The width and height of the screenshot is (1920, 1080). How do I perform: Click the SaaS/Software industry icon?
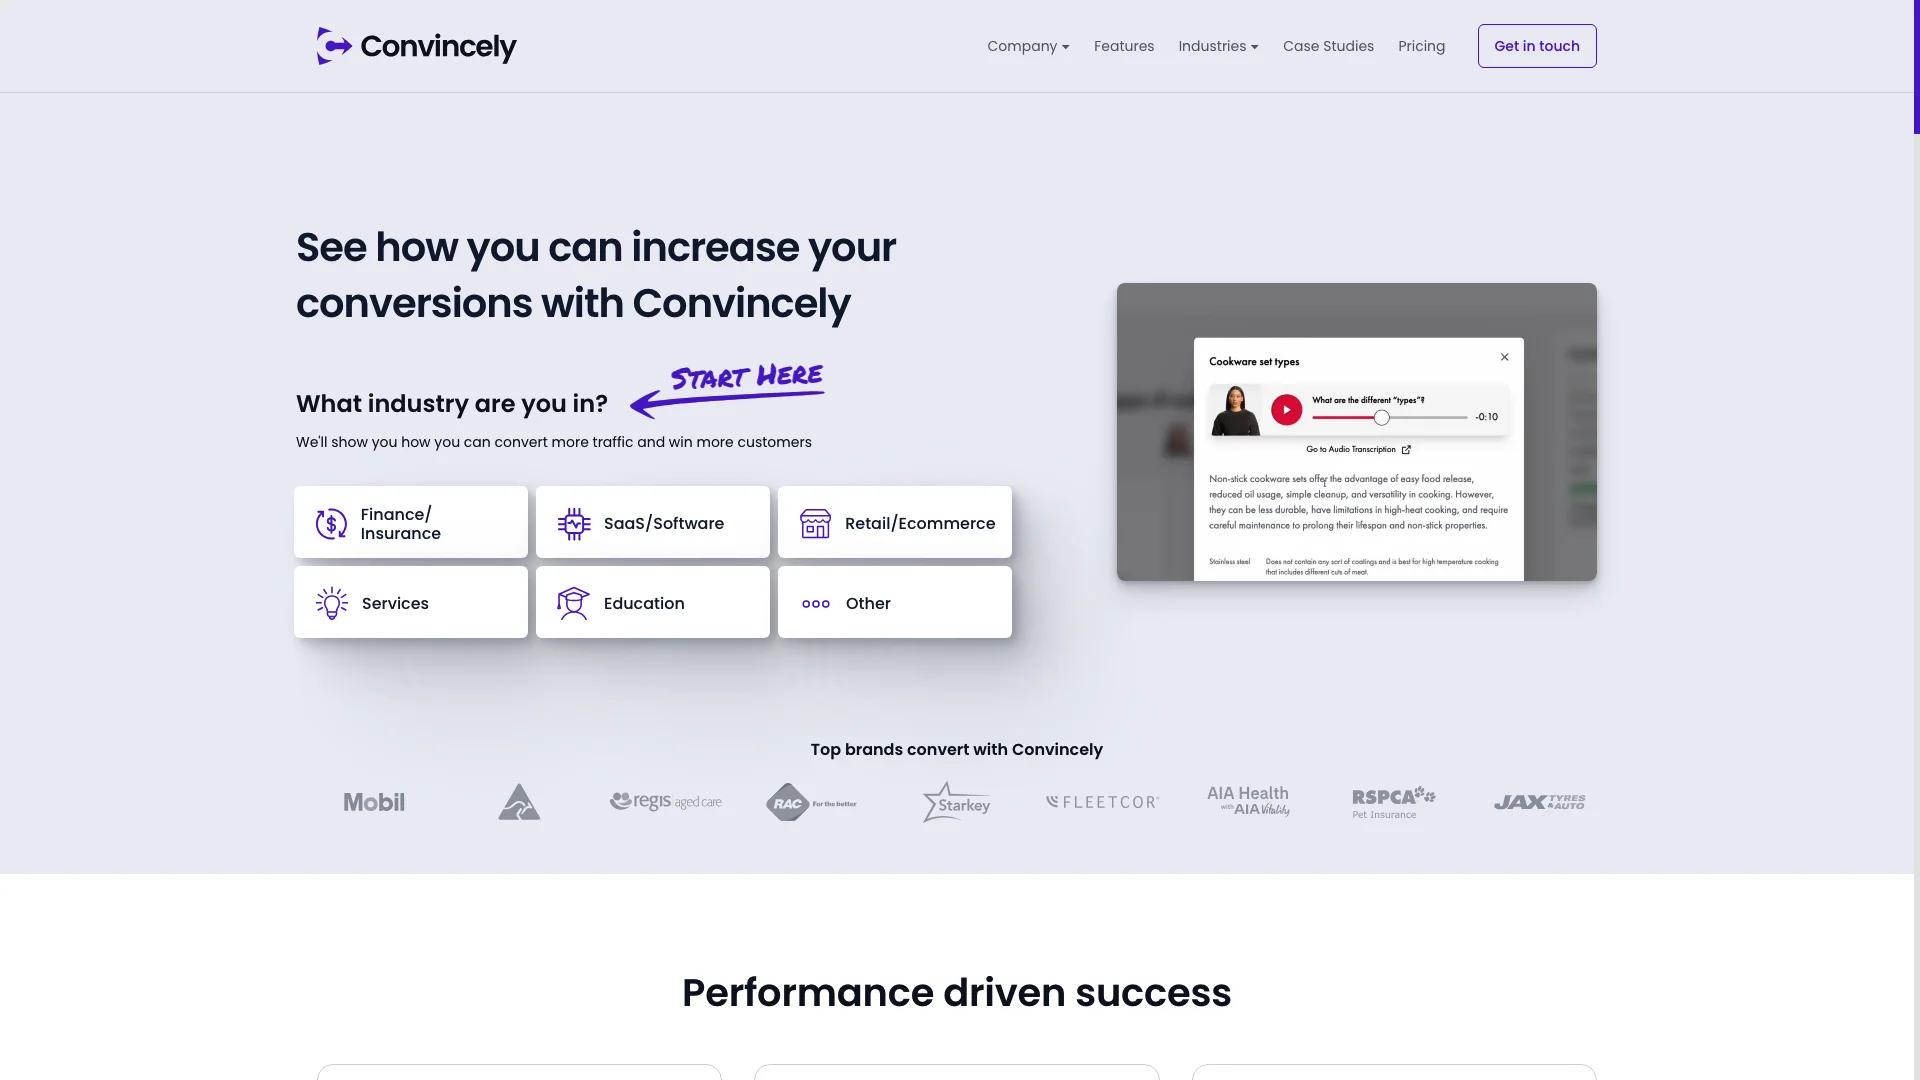(574, 524)
